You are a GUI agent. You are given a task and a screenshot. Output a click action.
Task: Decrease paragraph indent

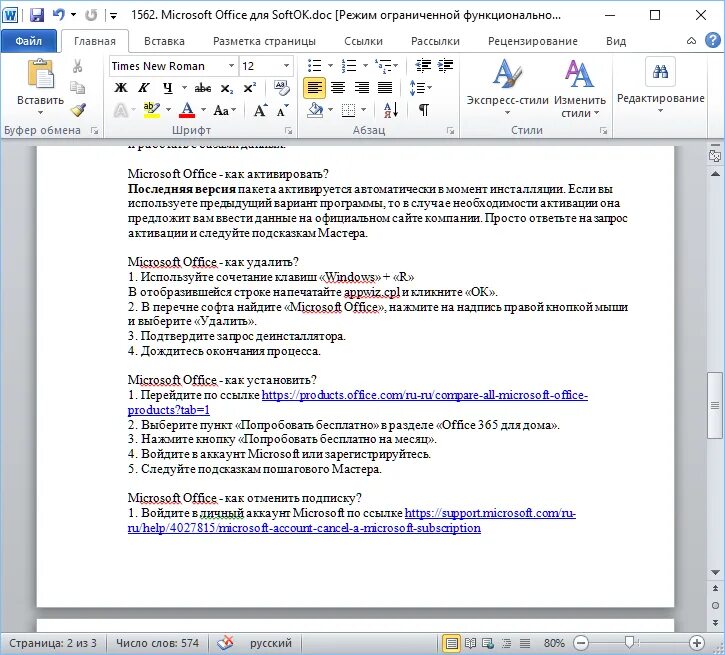click(423, 66)
